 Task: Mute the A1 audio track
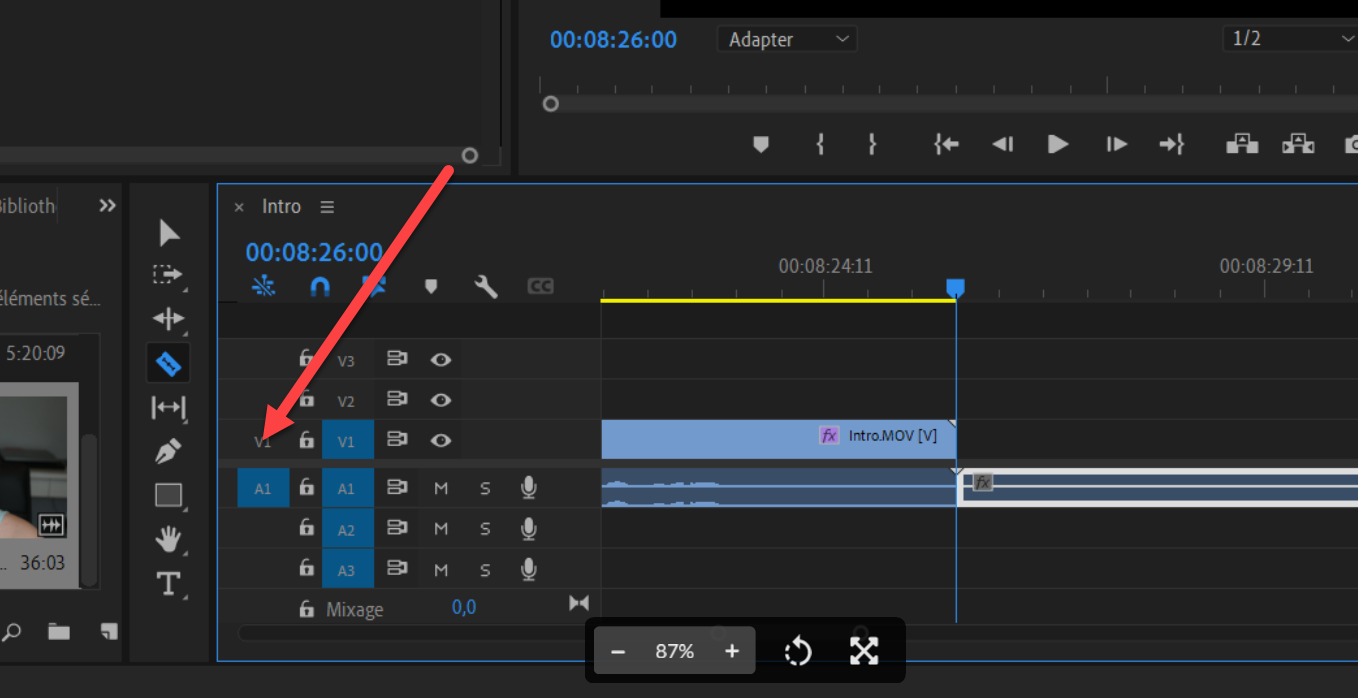440,488
